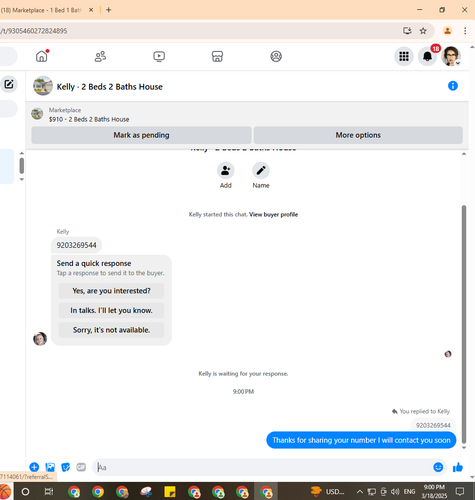The width and height of the screenshot is (475, 500).
Task: Click the chat scrollbar up arrow
Action: [464, 154]
